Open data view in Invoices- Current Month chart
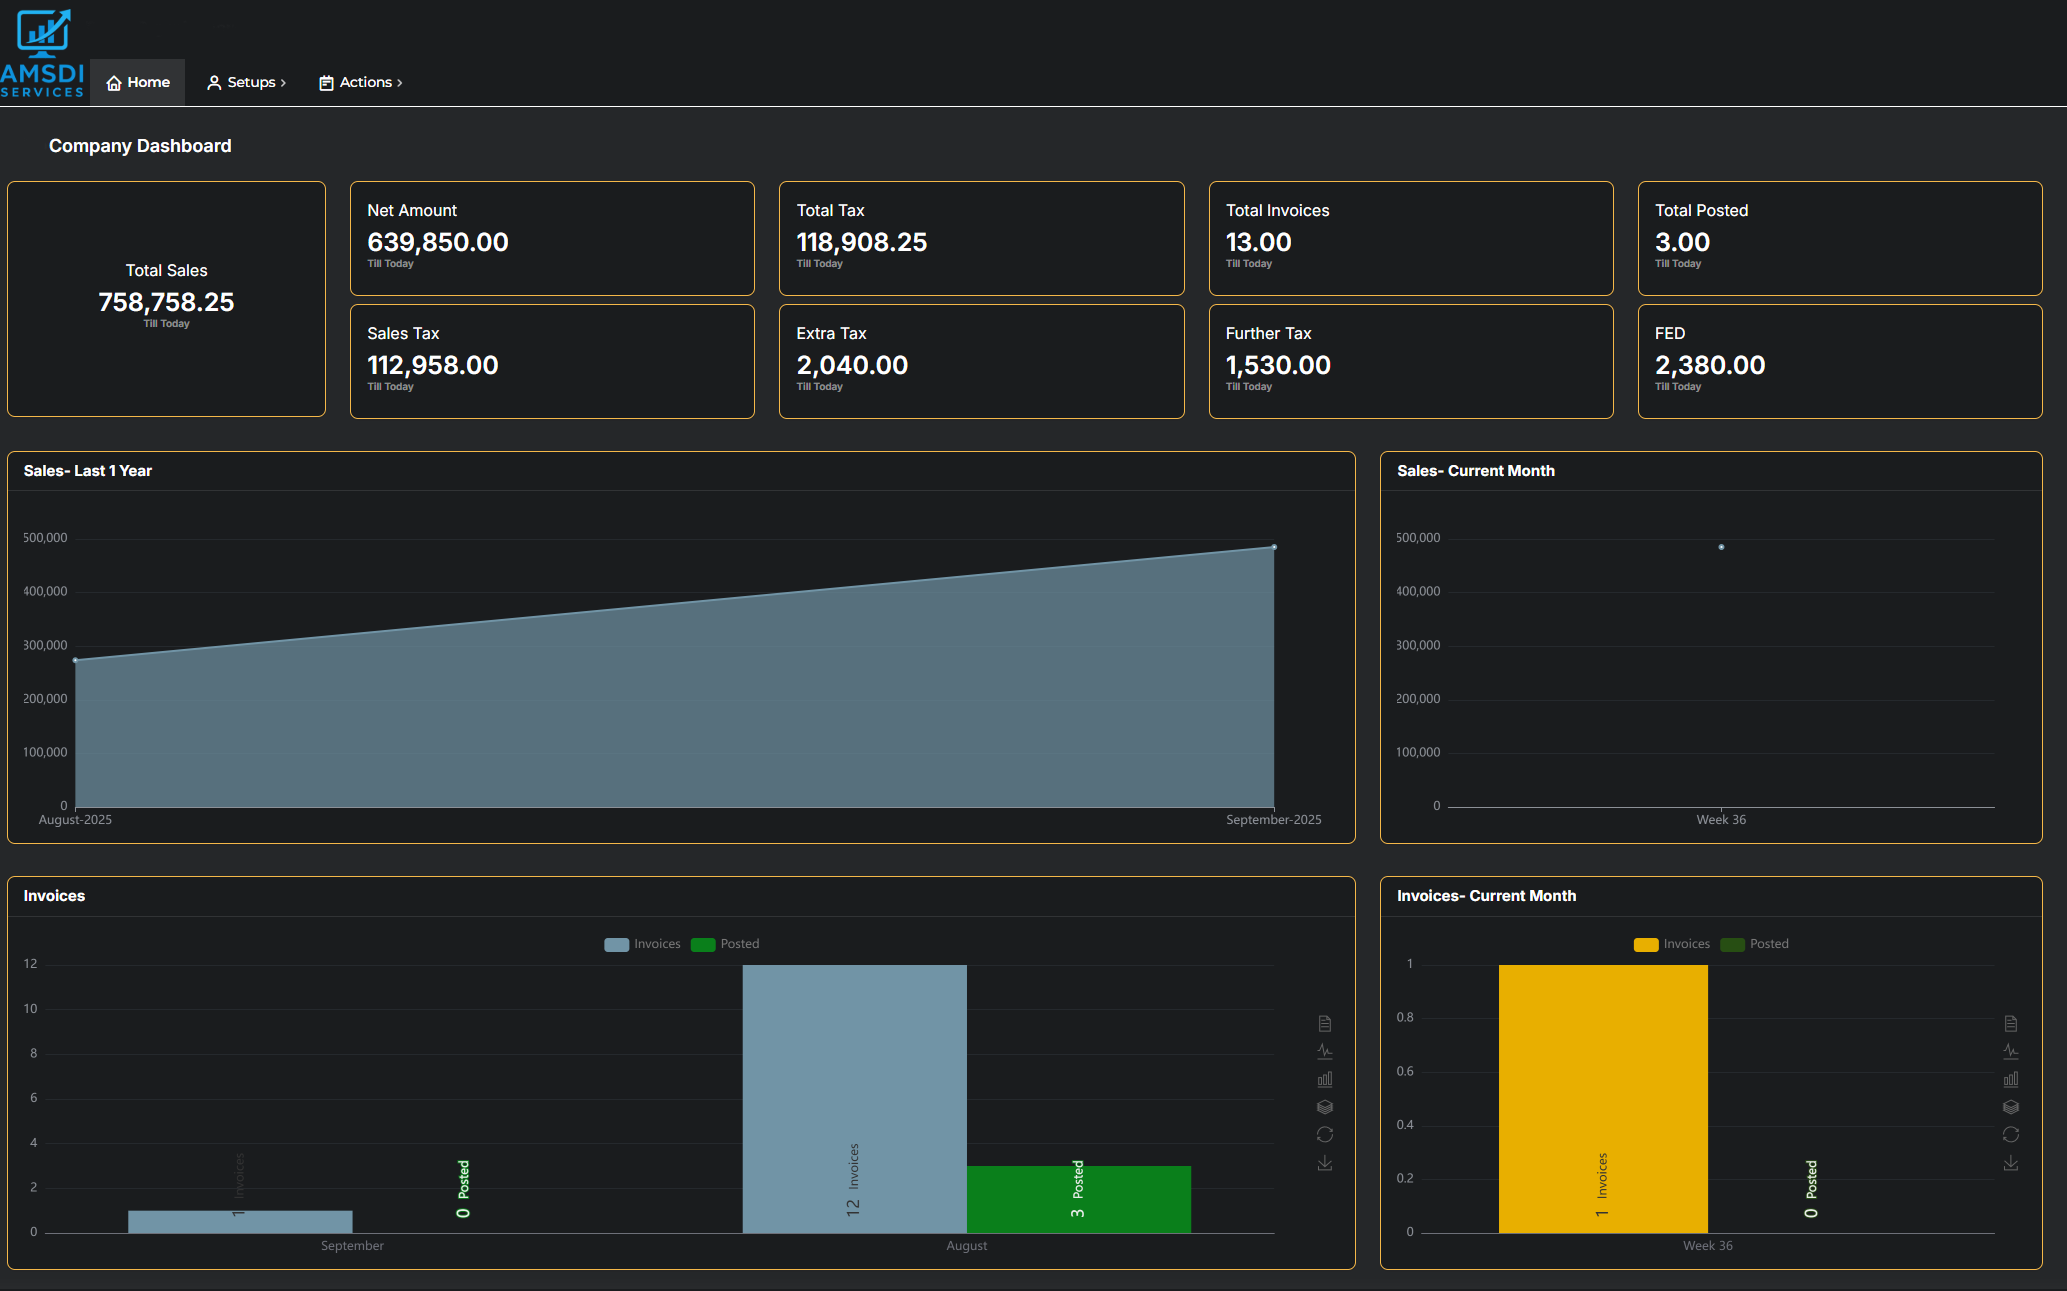The image size is (2067, 1291). [x=2011, y=1023]
